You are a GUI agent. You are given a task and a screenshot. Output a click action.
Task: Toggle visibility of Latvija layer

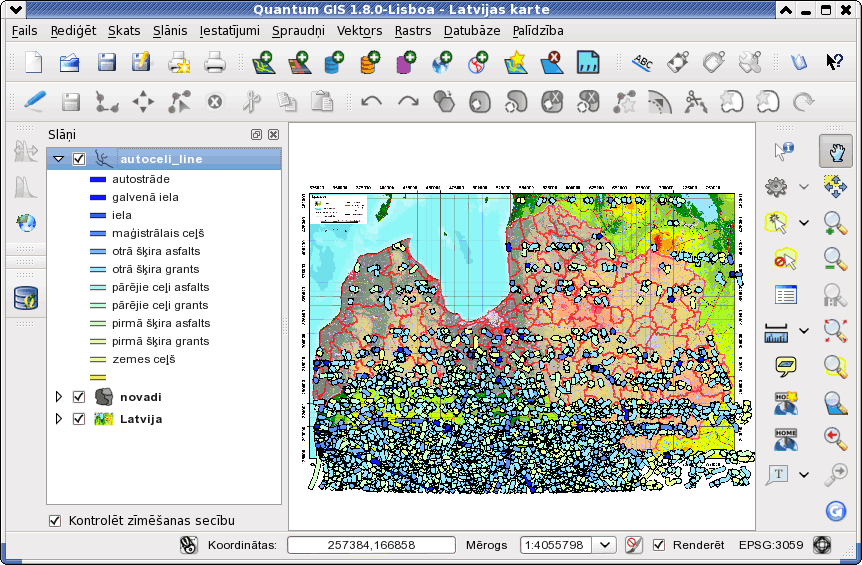(79, 419)
